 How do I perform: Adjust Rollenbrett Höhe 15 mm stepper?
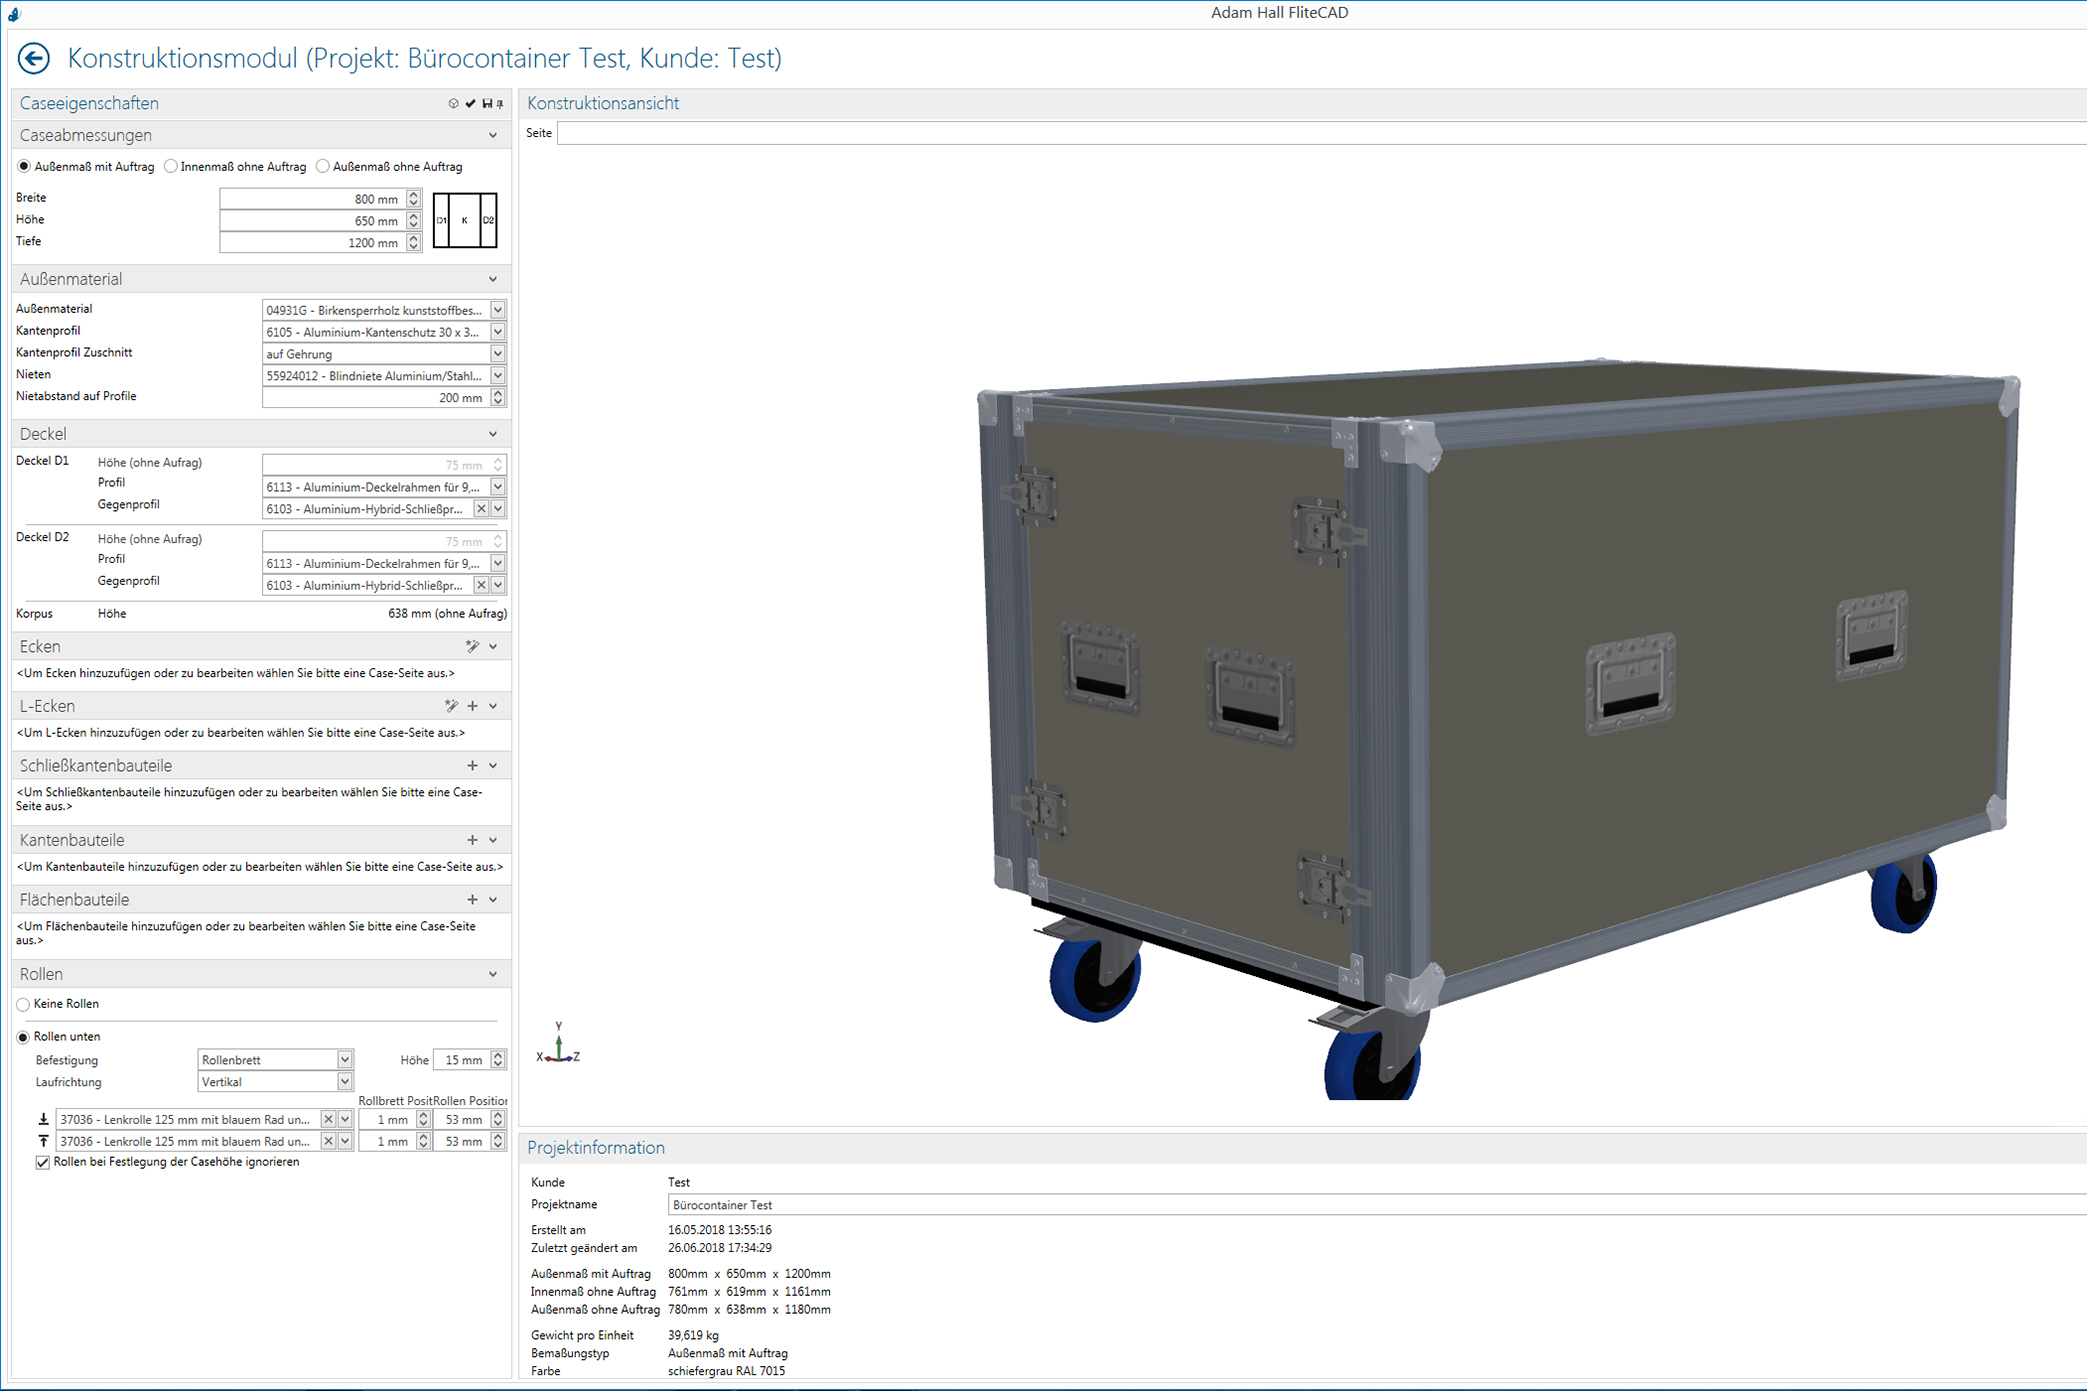(498, 1060)
